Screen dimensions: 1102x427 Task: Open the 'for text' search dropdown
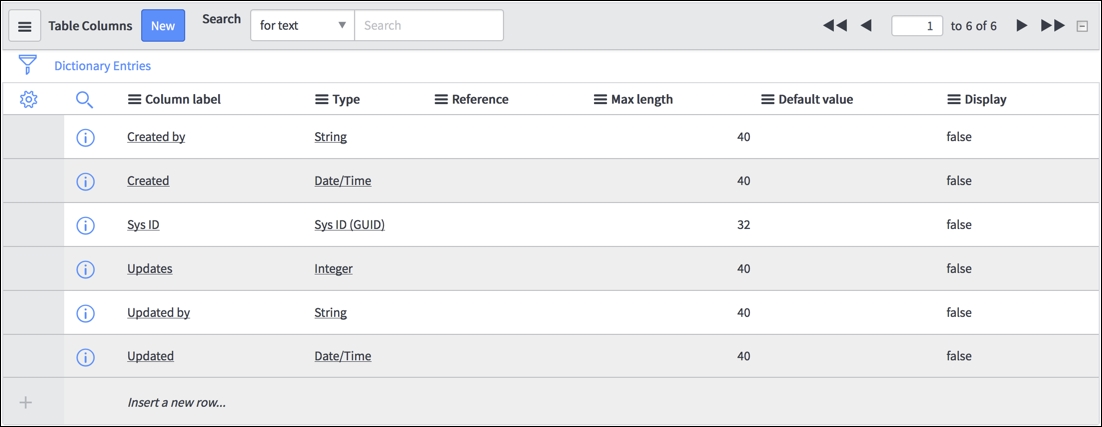click(303, 25)
